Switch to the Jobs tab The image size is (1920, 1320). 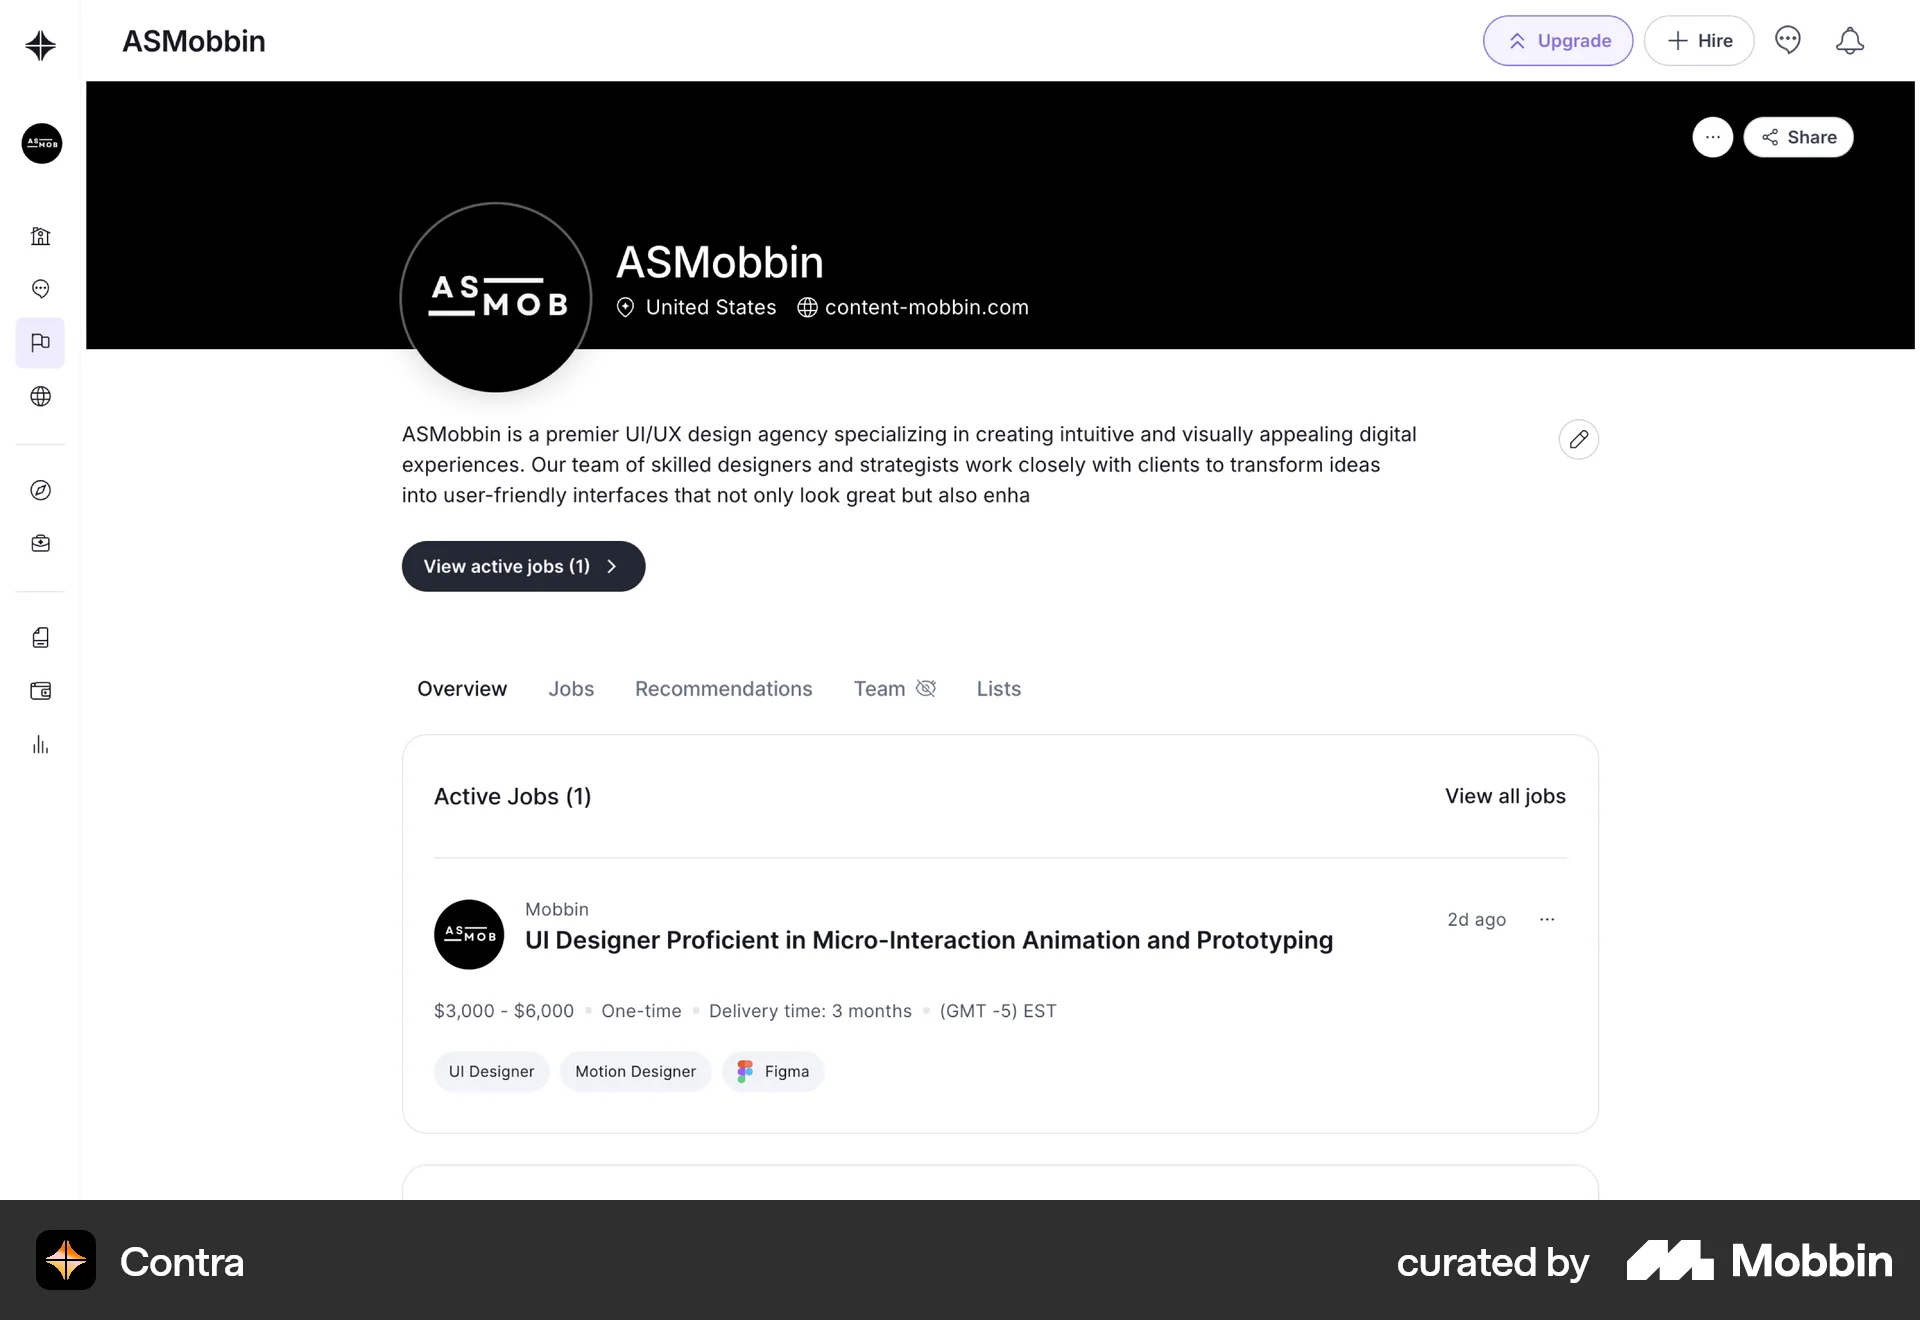(570, 689)
